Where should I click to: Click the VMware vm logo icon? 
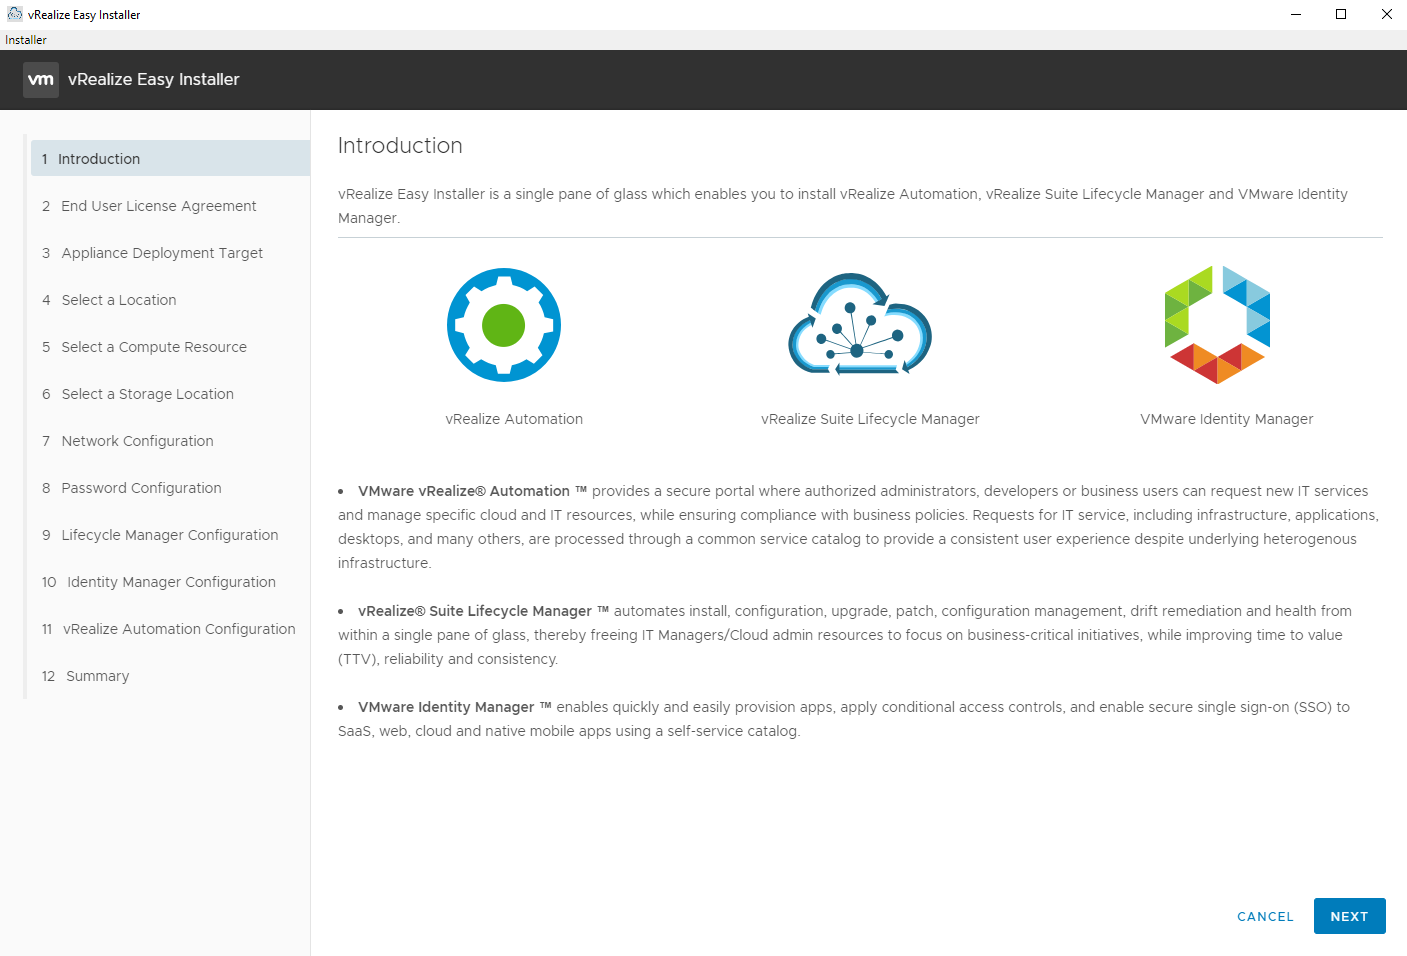click(41, 80)
